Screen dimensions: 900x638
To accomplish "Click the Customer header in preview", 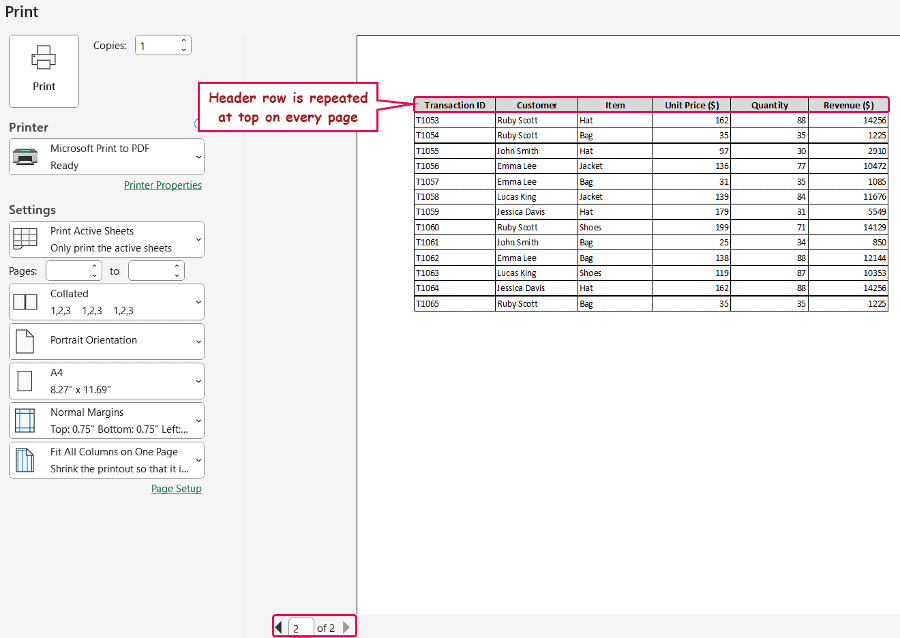I will click(536, 105).
